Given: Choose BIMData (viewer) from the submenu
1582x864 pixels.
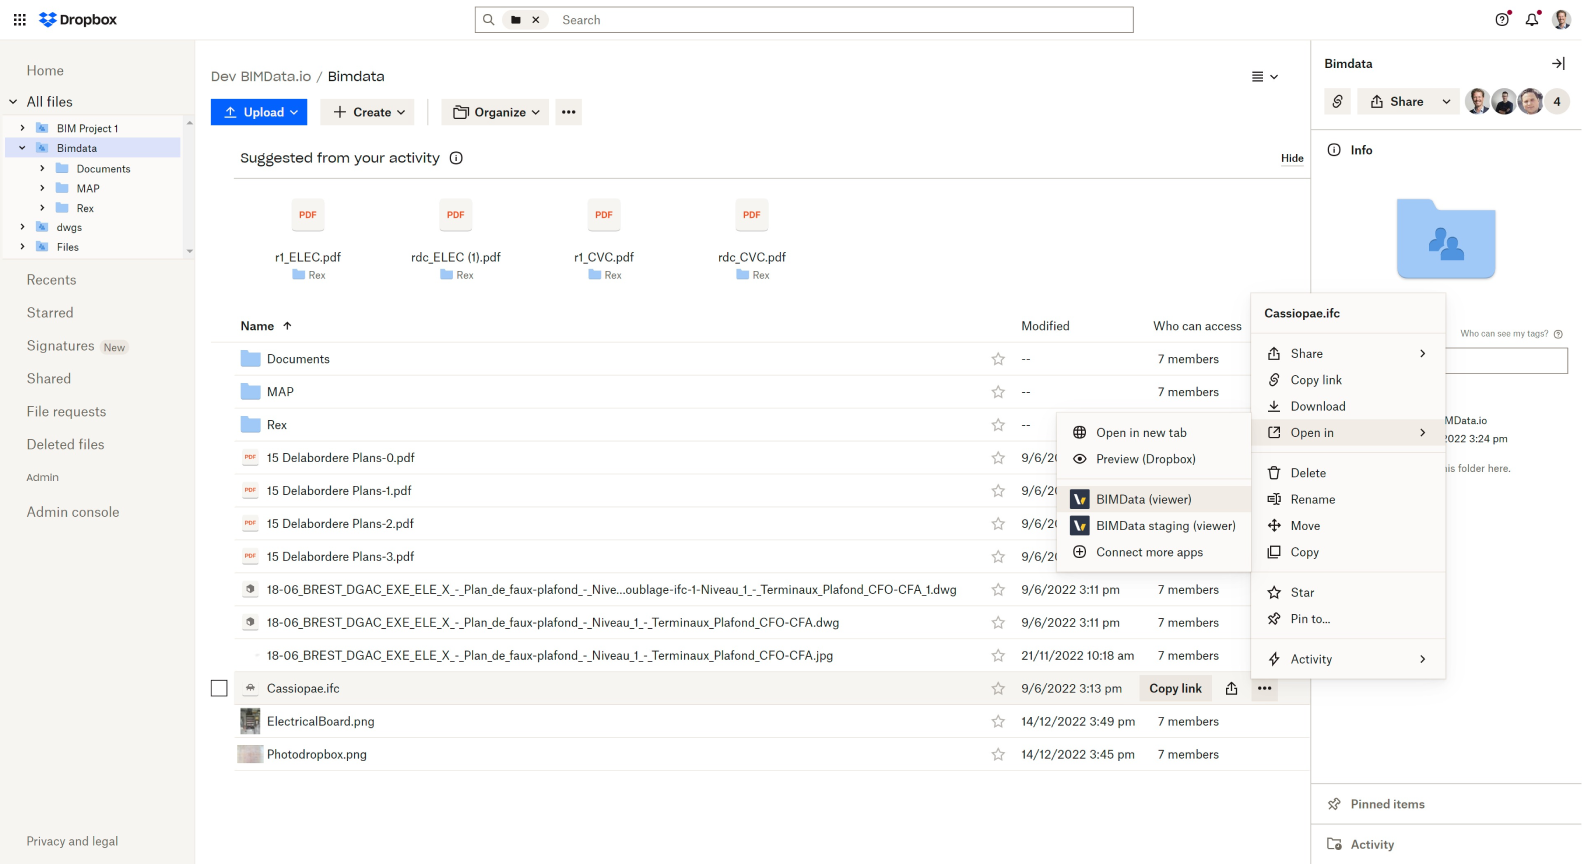Looking at the screenshot, I should coord(1143,499).
